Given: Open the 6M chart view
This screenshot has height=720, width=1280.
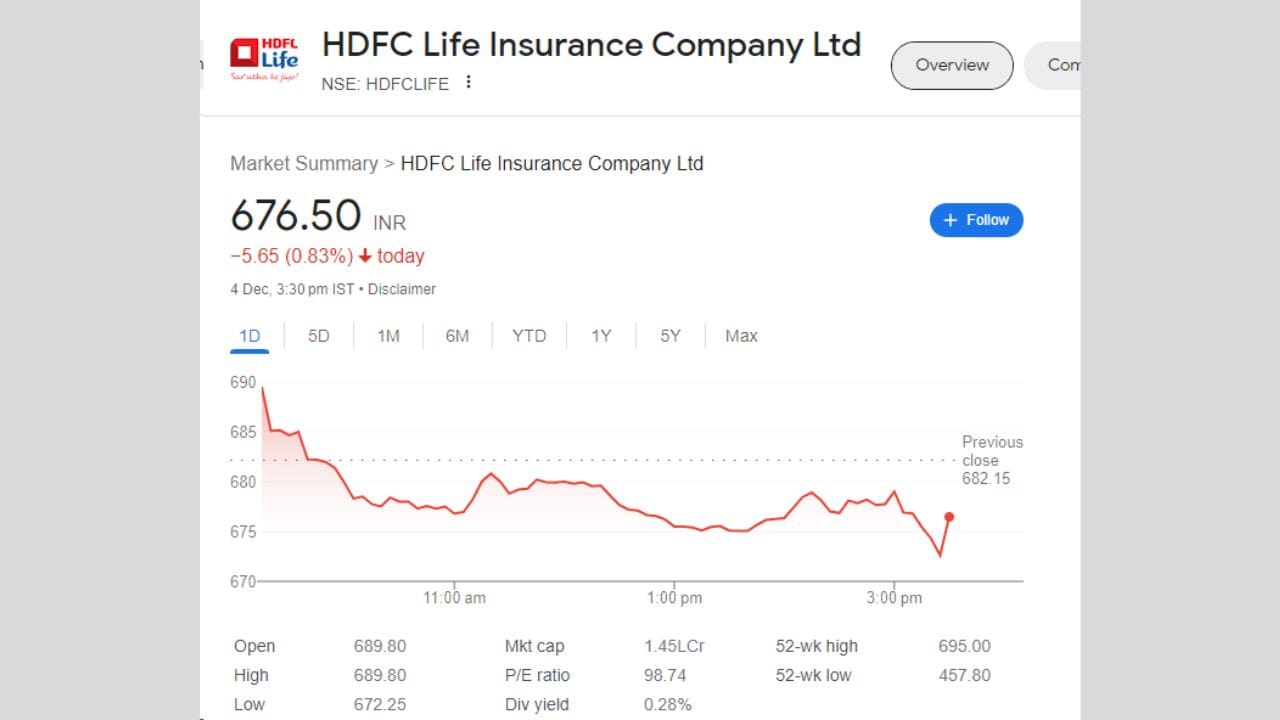Looking at the screenshot, I should 457,335.
